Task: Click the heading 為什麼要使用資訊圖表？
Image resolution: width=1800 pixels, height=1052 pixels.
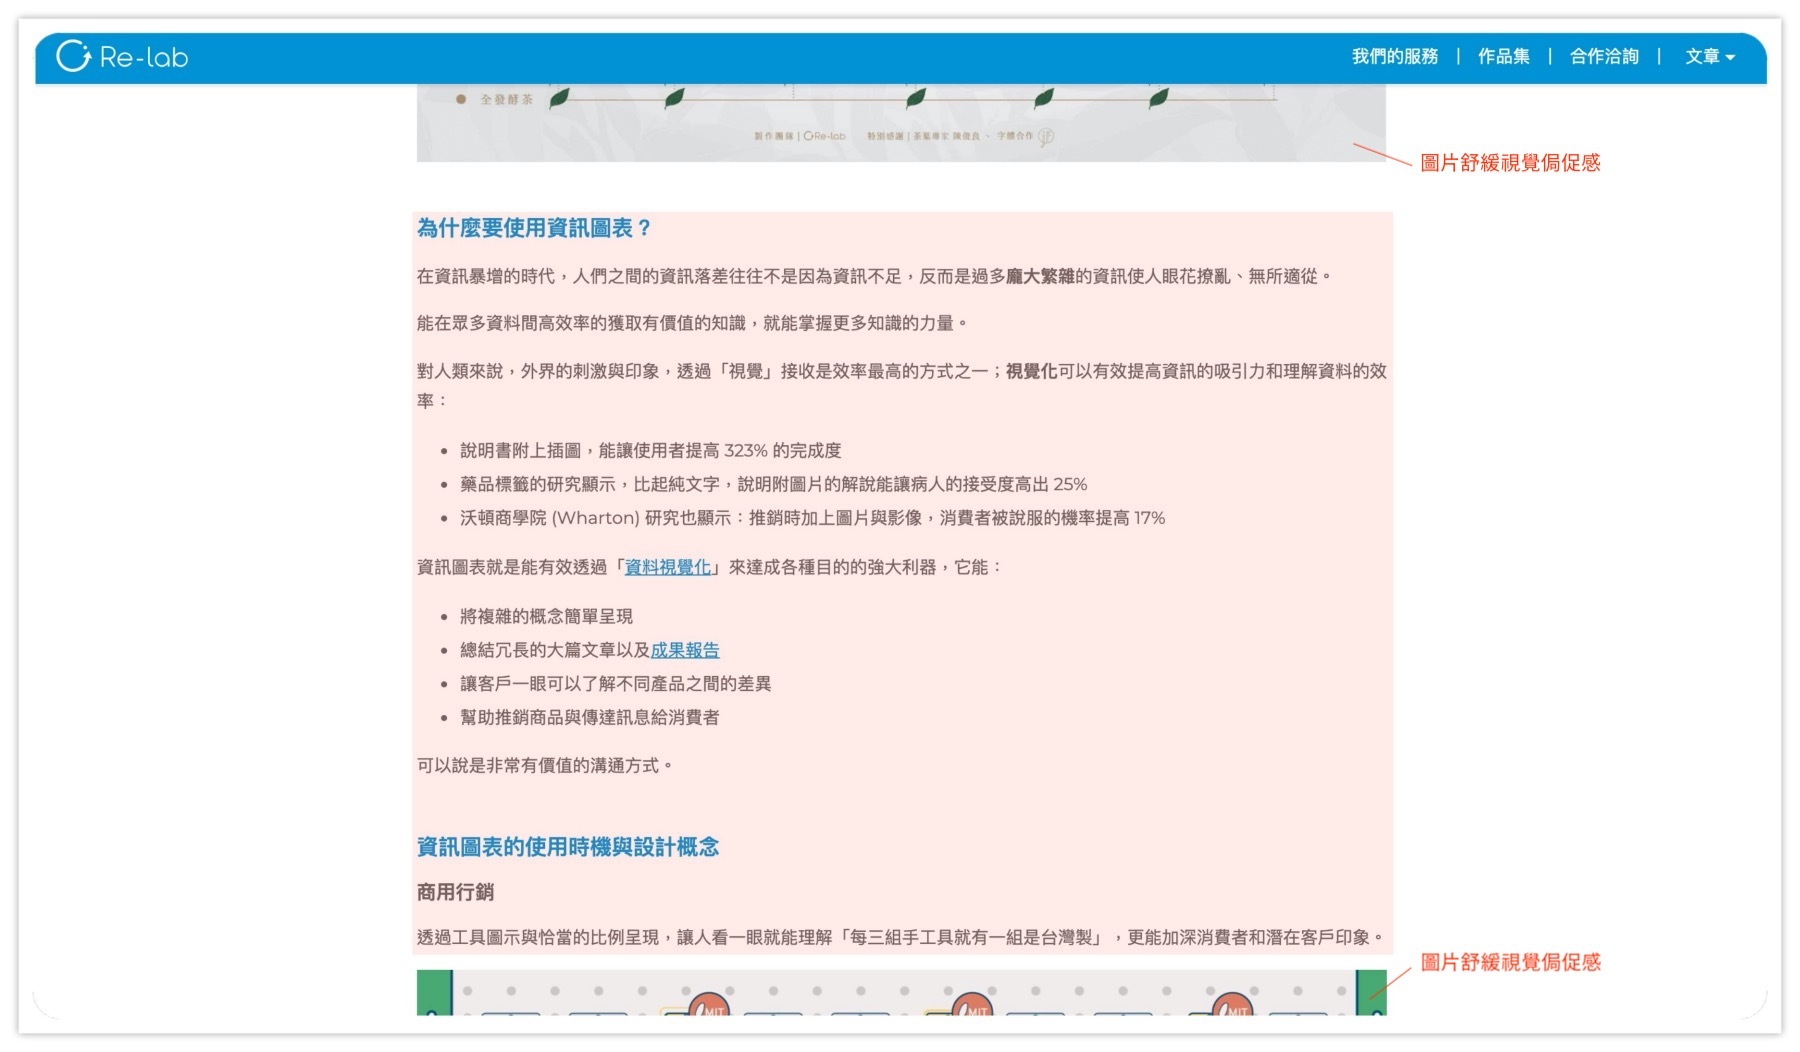Action: pyautogui.click(x=534, y=228)
